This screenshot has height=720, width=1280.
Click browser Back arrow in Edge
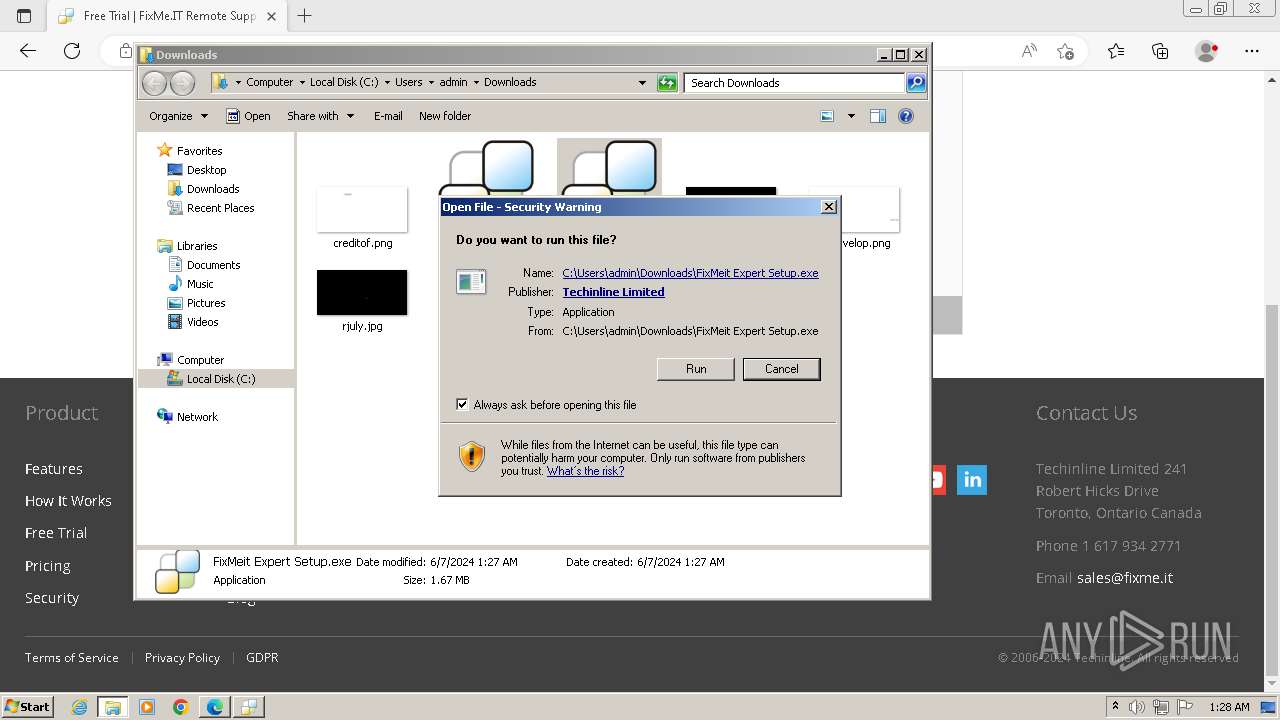tap(28, 51)
